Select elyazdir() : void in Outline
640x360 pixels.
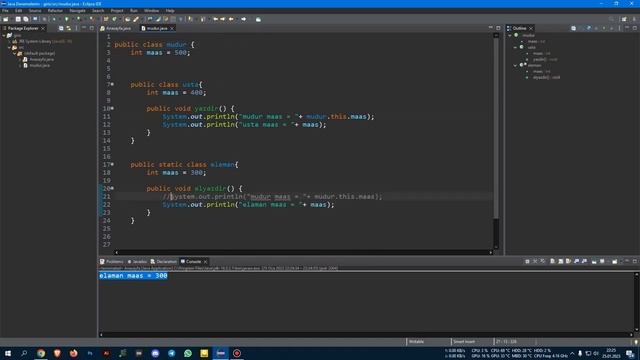click(x=546, y=77)
